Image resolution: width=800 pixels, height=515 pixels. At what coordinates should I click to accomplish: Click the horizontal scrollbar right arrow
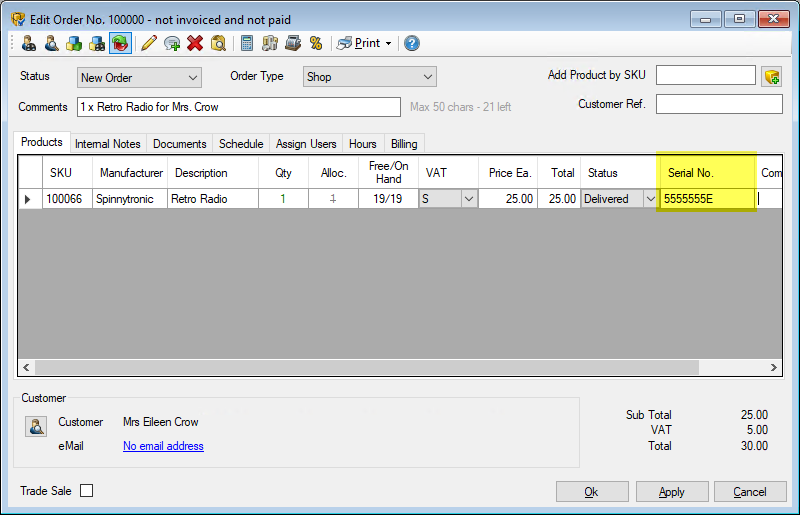[774, 368]
